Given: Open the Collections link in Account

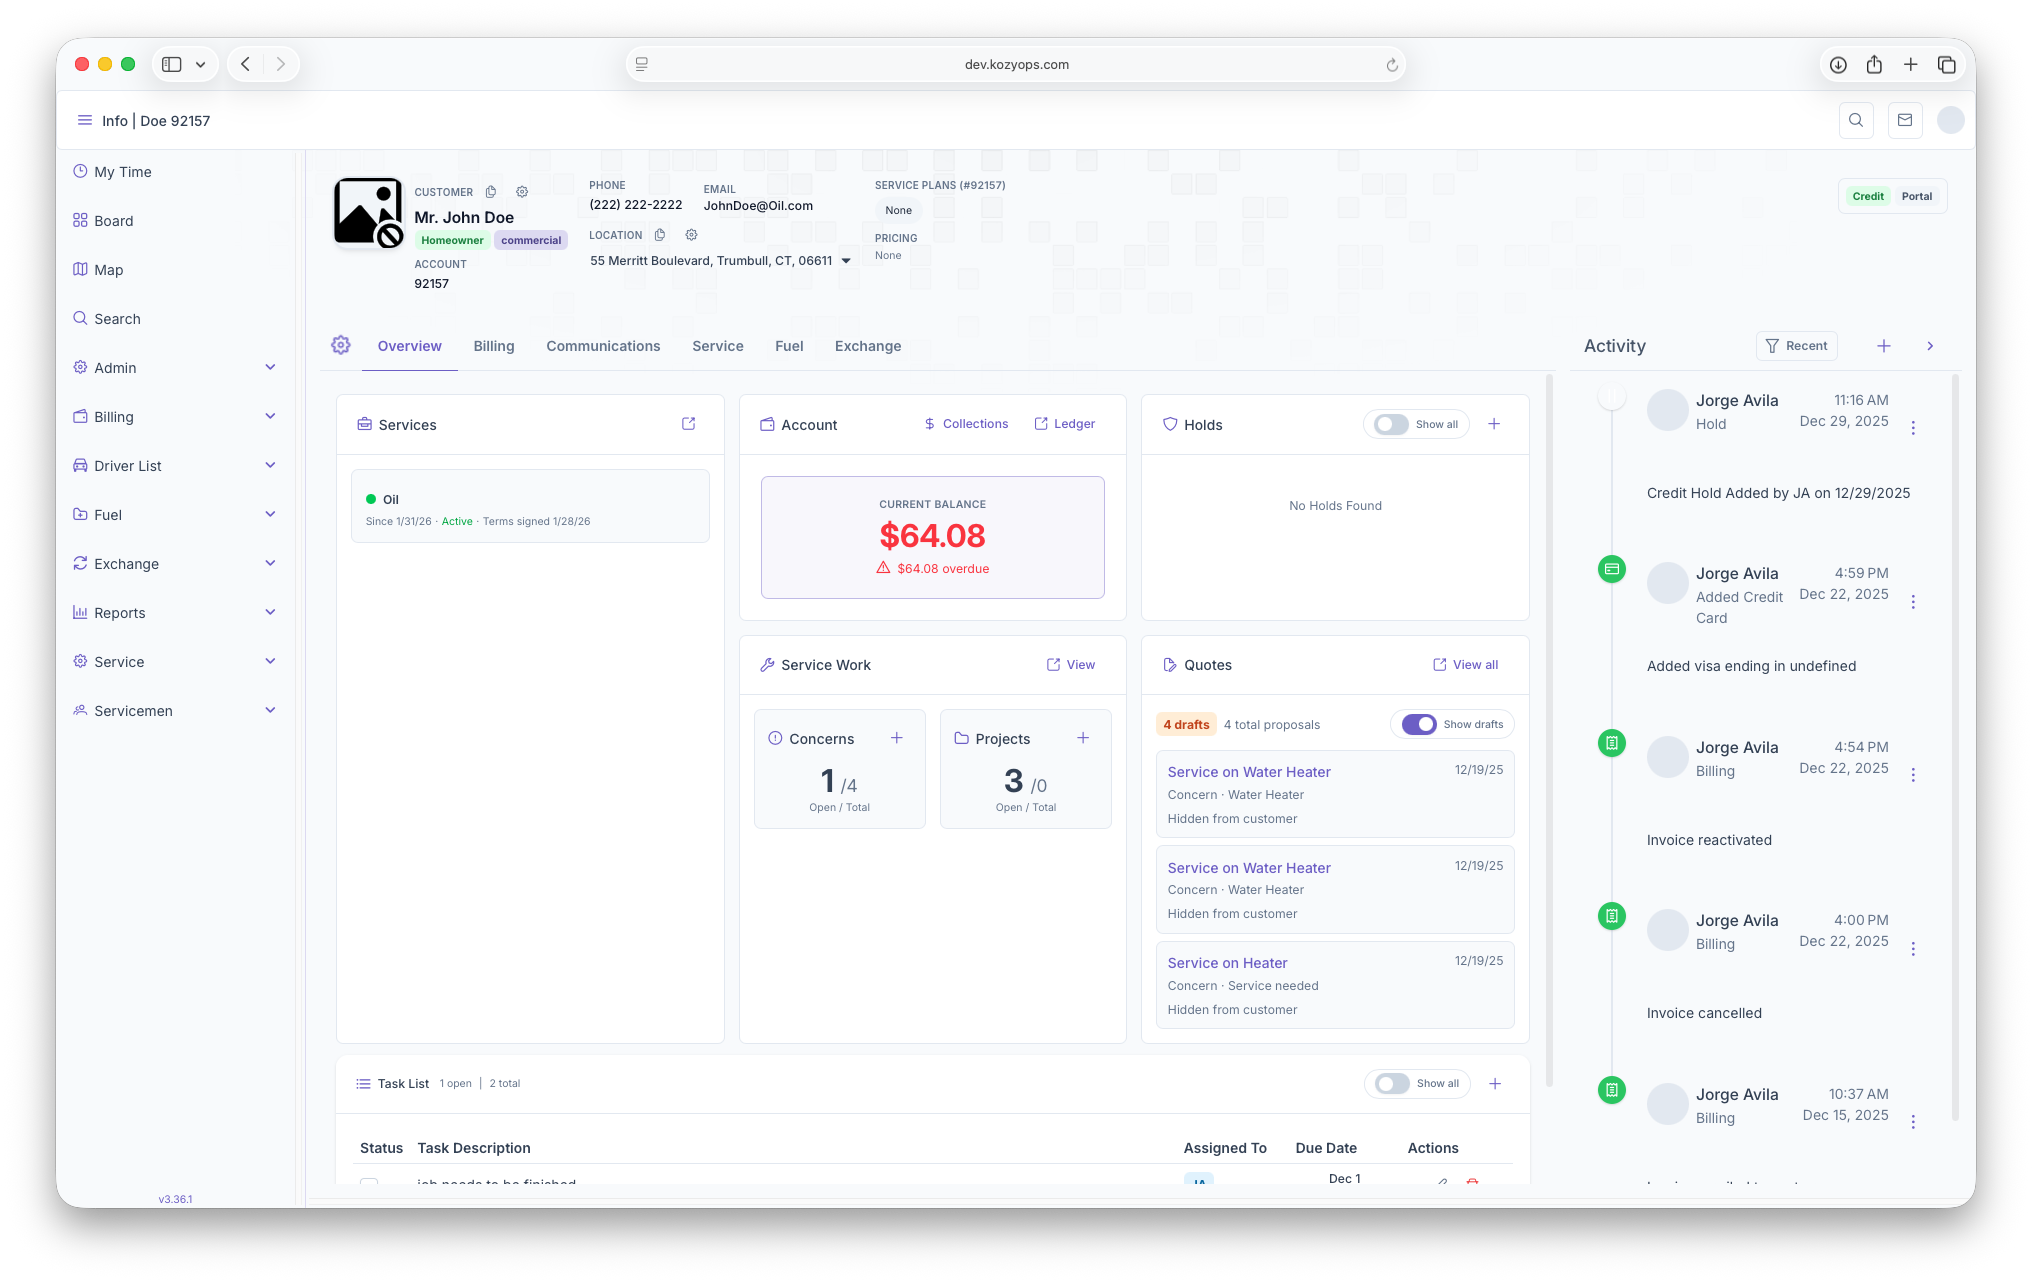Looking at the screenshot, I should pos(966,424).
